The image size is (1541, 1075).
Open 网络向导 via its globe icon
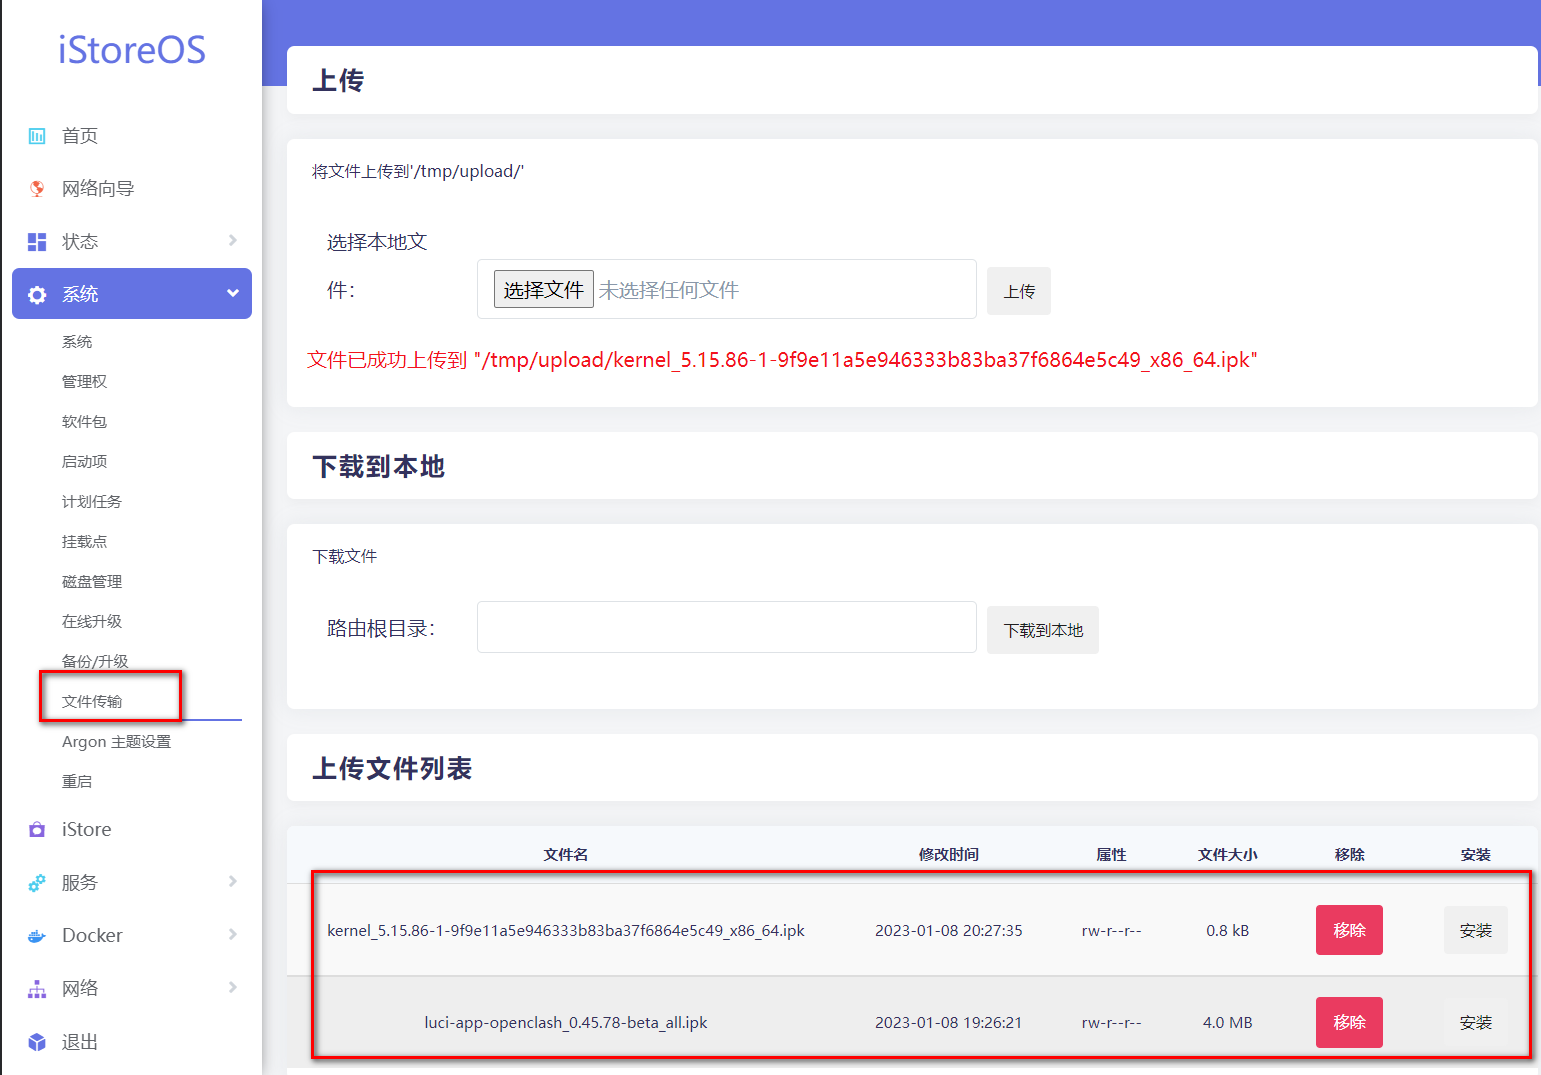coord(37,188)
